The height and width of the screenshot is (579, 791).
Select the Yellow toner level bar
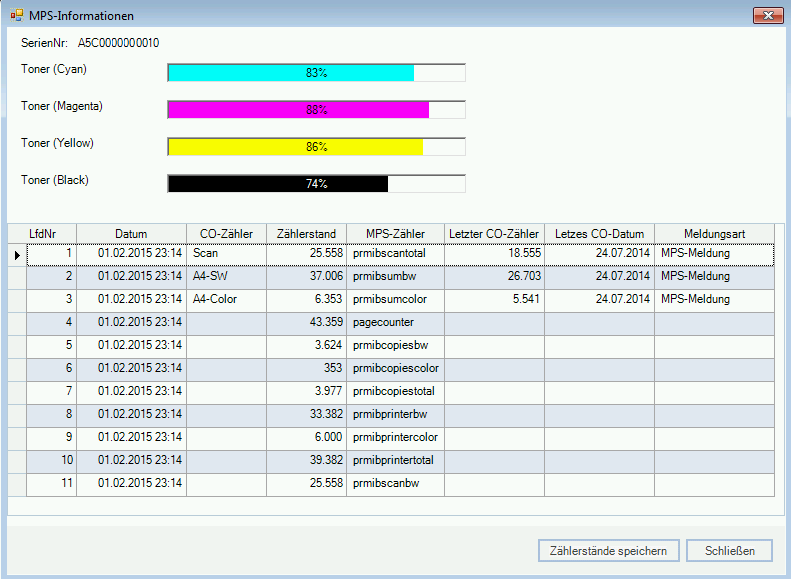pos(316,147)
